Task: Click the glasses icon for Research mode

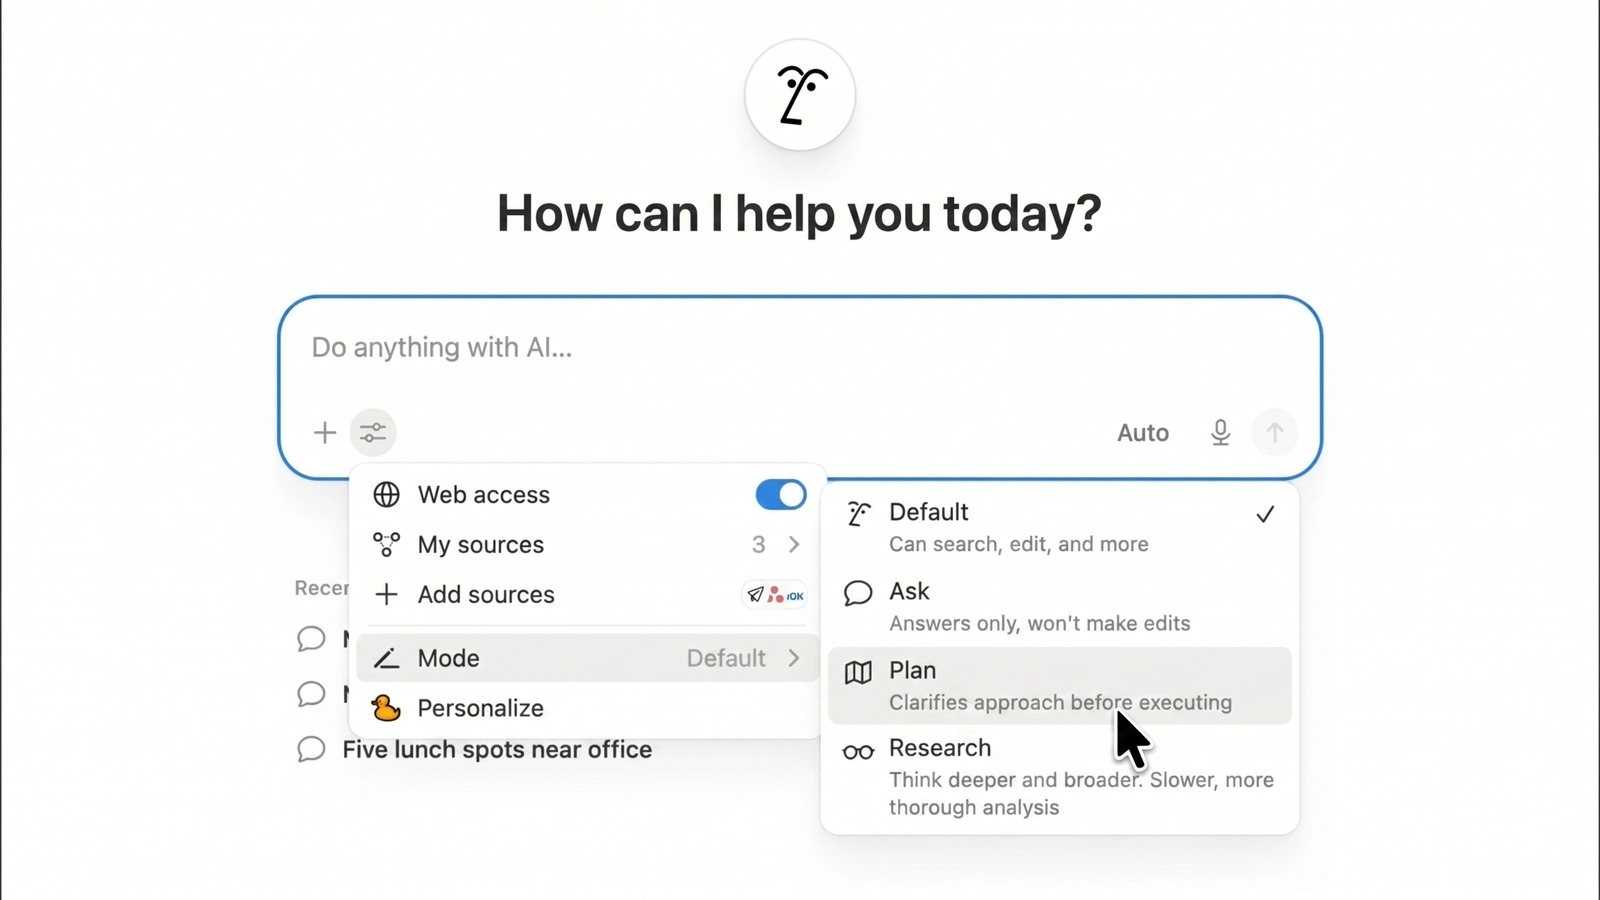Action: [x=858, y=752]
